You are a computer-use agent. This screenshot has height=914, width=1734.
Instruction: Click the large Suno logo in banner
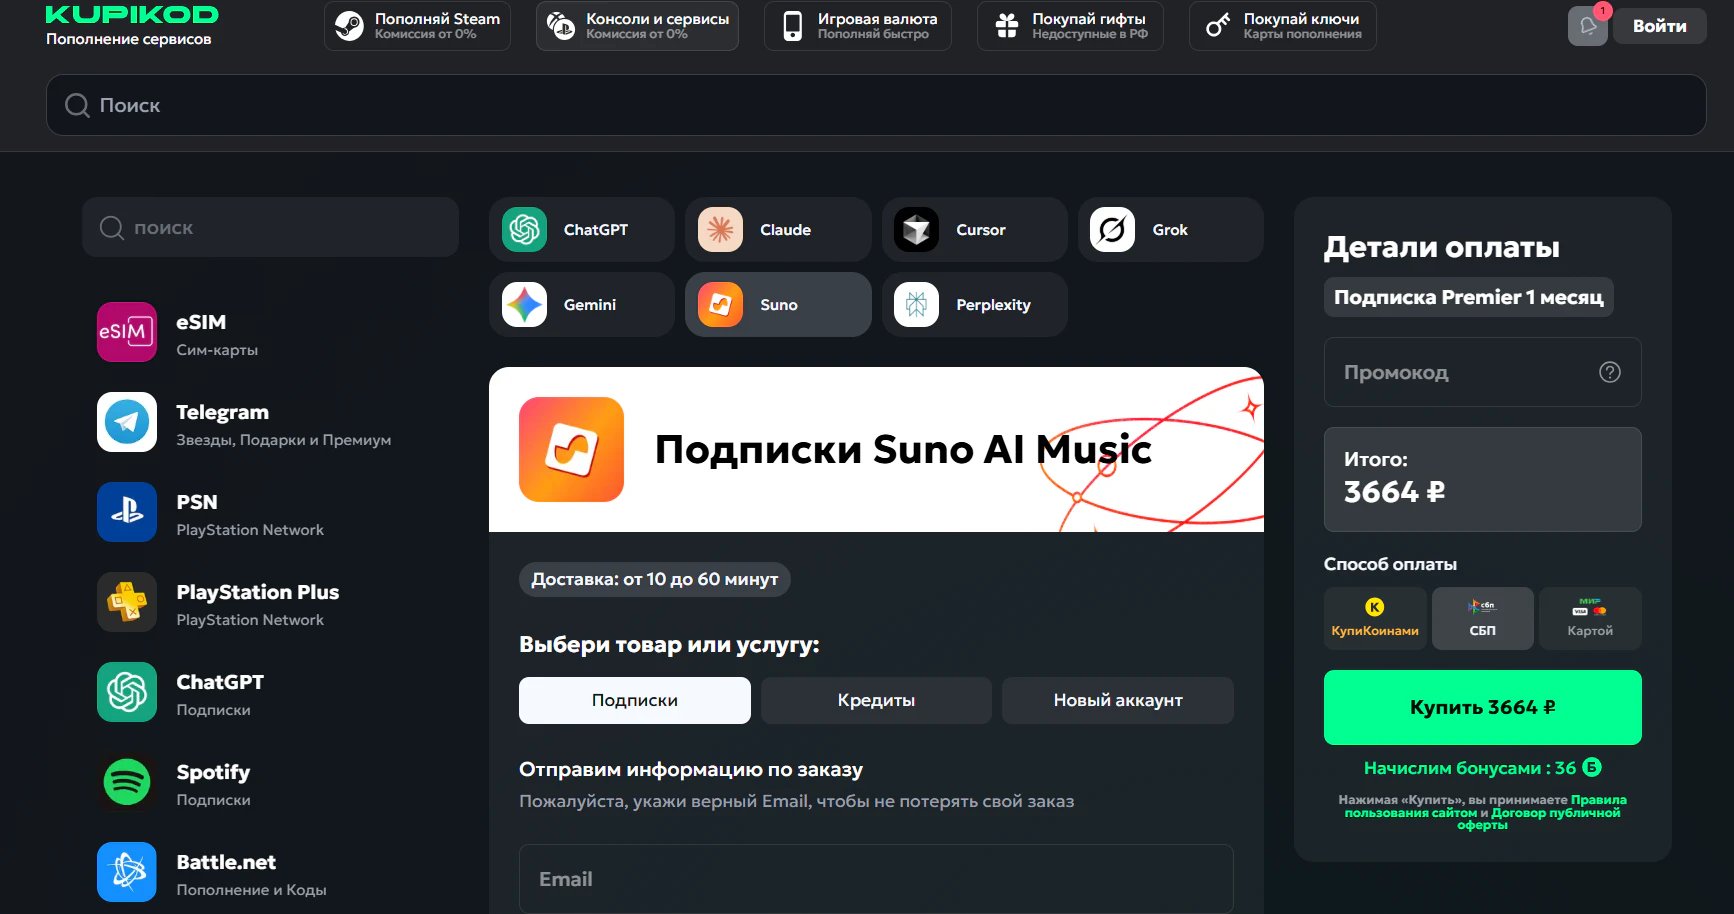pyautogui.click(x=571, y=450)
